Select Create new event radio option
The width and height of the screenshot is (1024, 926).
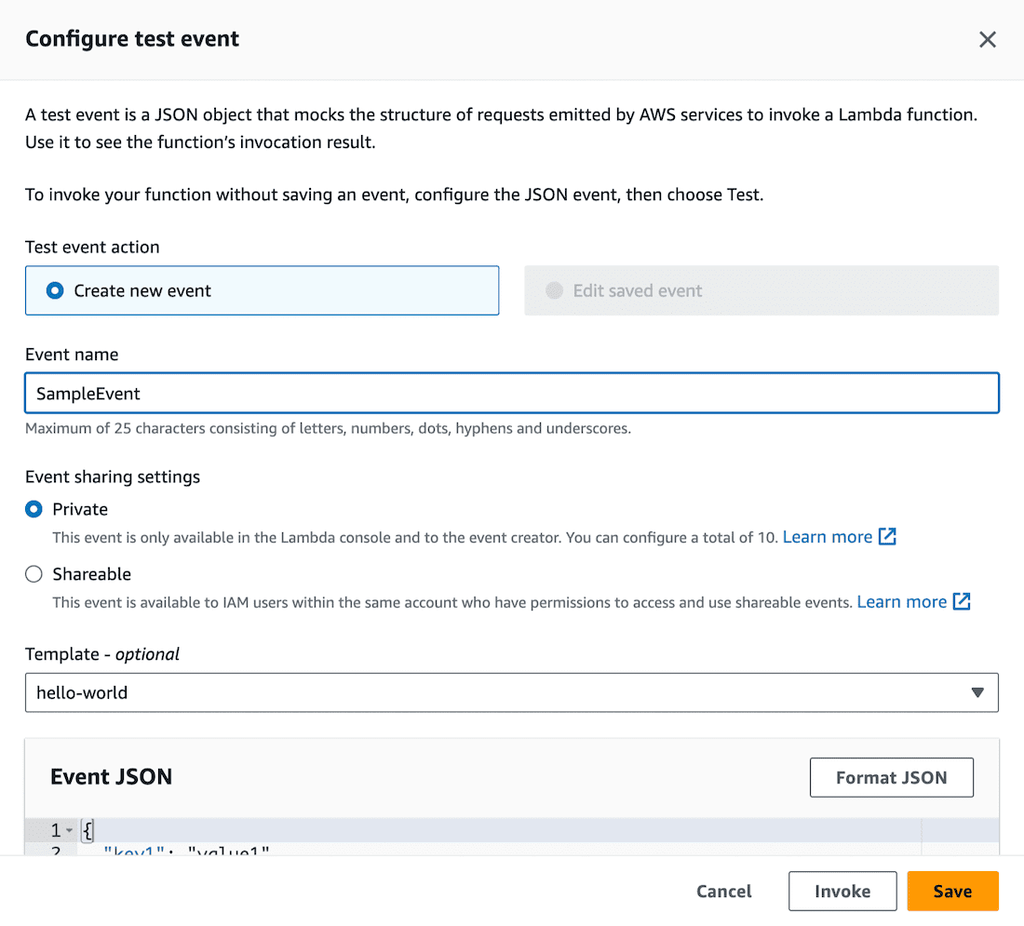[x=56, y=291]
